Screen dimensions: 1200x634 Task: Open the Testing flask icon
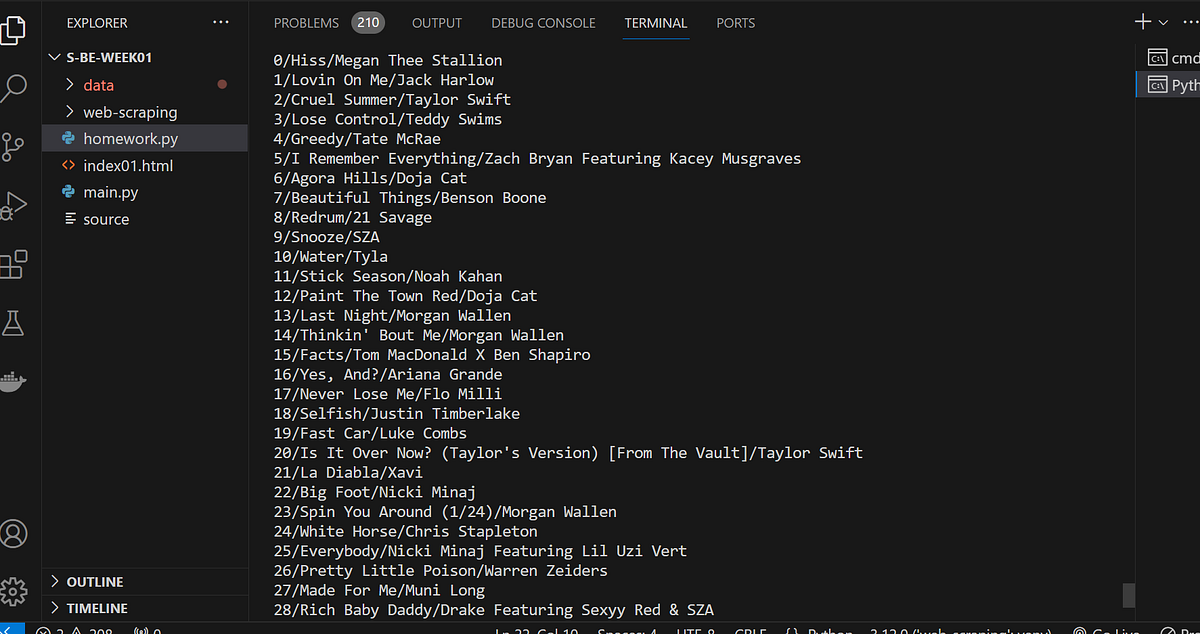point(14,322)
